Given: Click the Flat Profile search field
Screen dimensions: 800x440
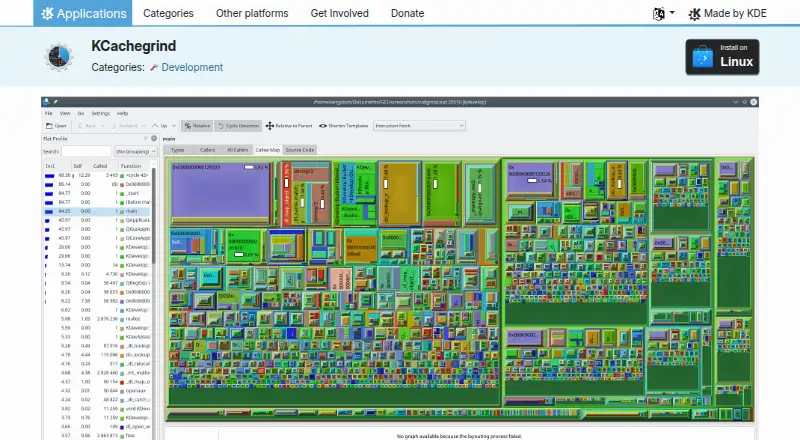Looking at the screenshot, I should tap(86, 152).
